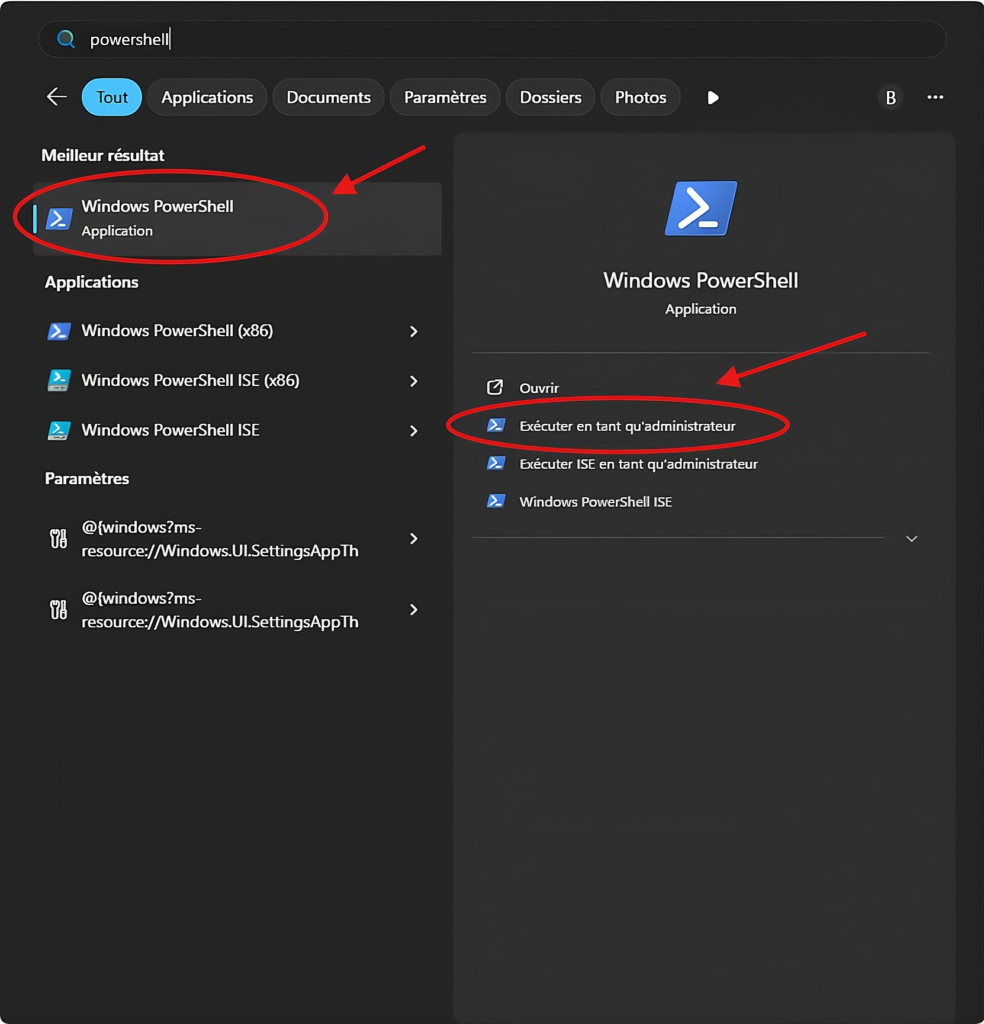Open the three-dot options menu

coord(935,97)
